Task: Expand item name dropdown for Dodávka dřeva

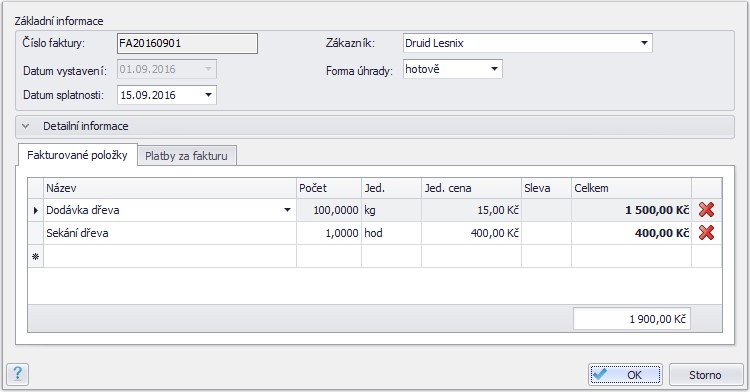Action: coord(287,210)
